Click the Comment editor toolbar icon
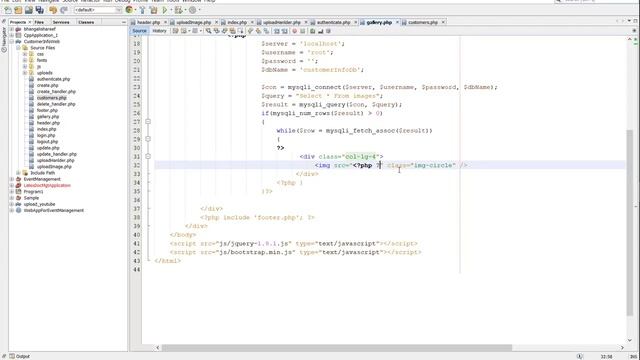 (313, 31)
